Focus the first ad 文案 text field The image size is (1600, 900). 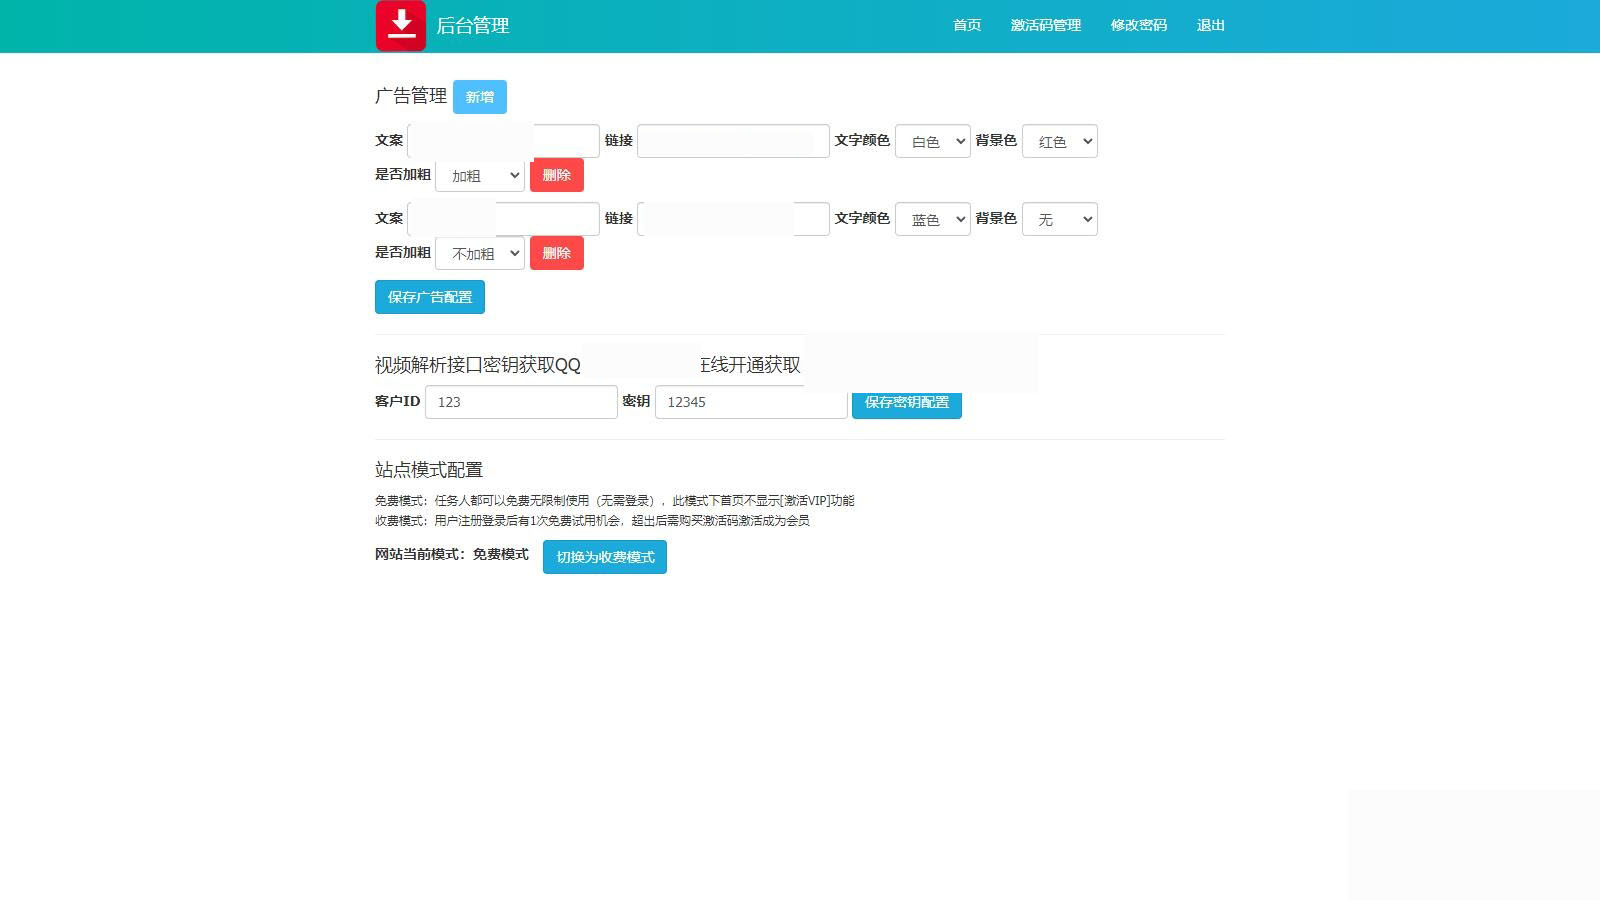[503, 141]
